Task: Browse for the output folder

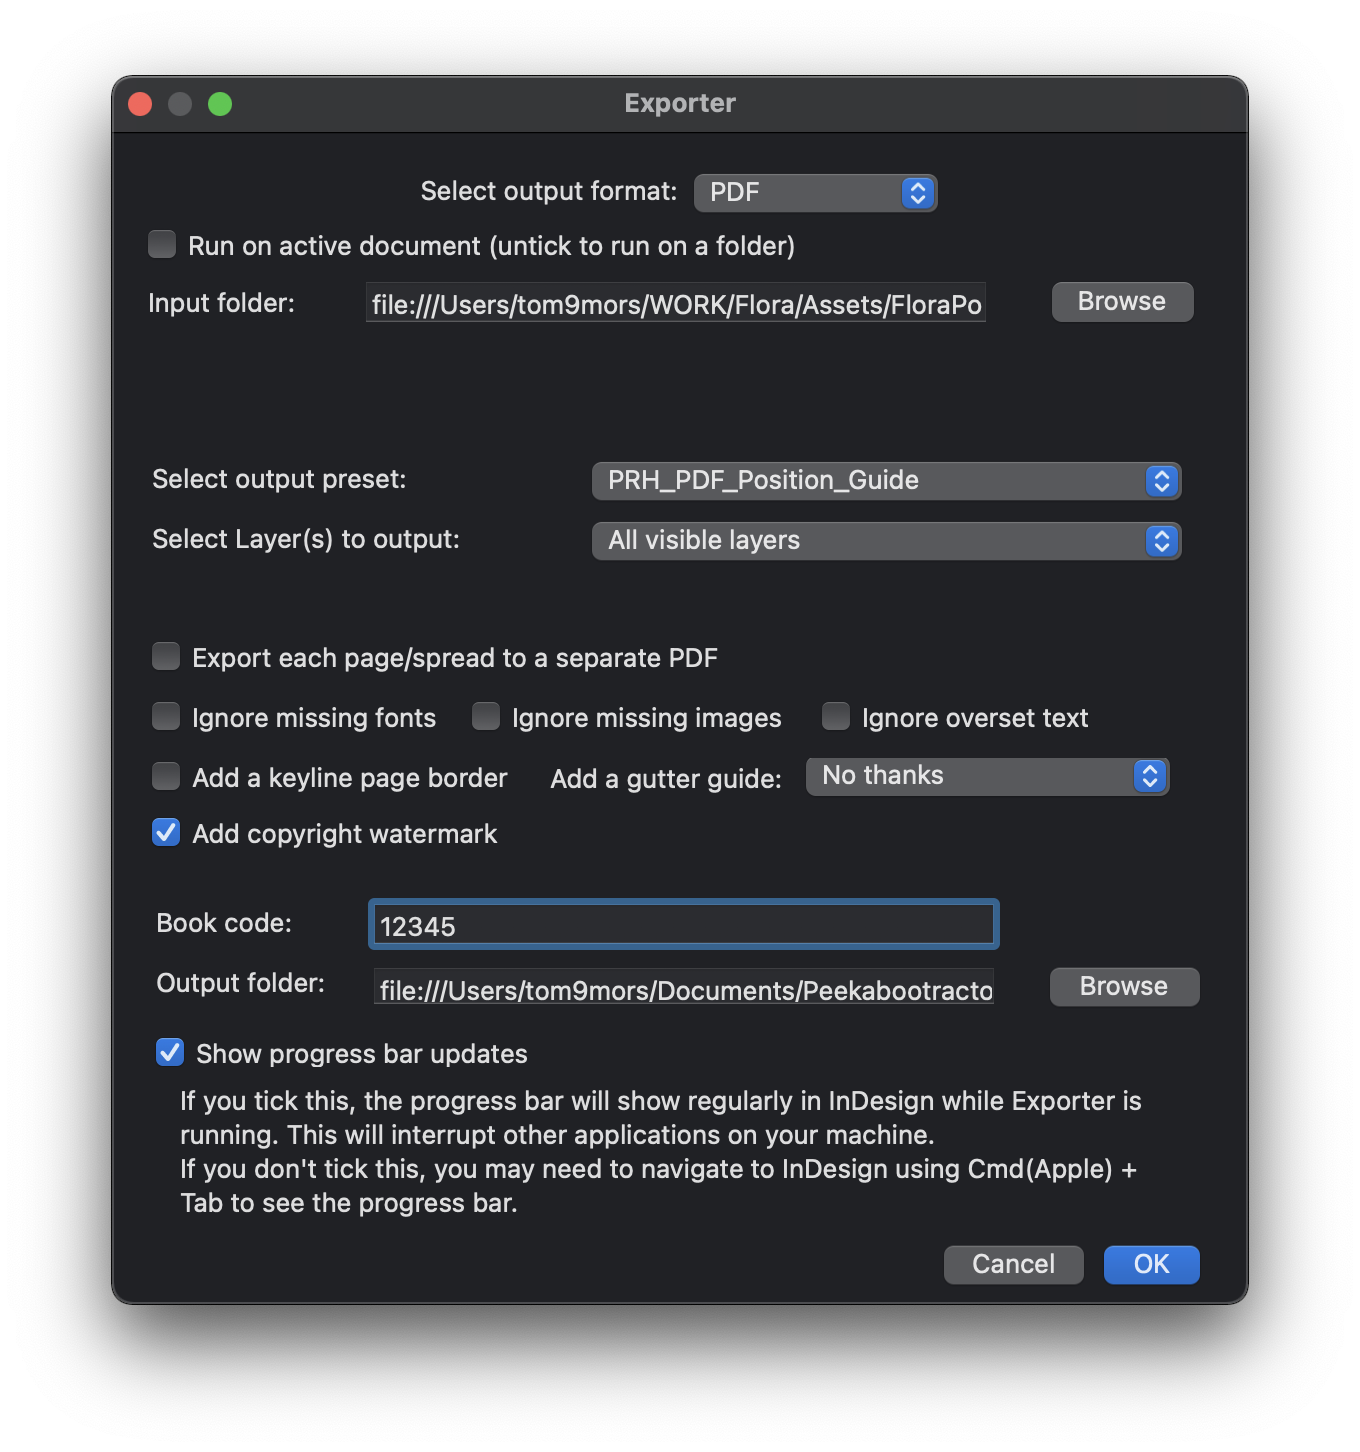Action: [x=1124, y=987]
